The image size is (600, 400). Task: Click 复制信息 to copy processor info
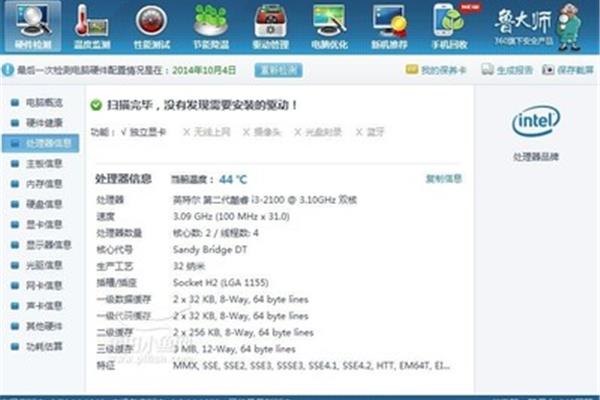[444, 179]
